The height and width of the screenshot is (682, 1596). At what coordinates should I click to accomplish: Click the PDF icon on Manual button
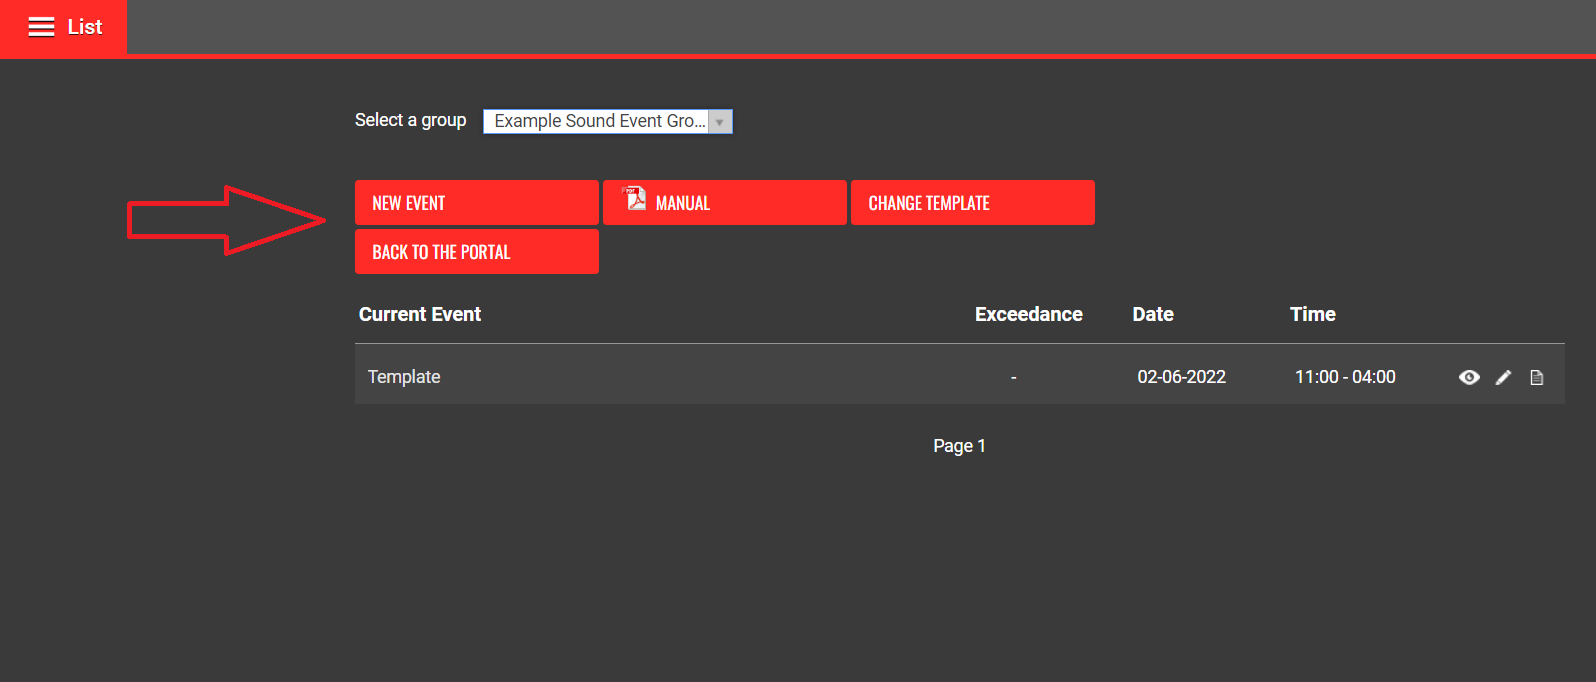tap(635, 198)
